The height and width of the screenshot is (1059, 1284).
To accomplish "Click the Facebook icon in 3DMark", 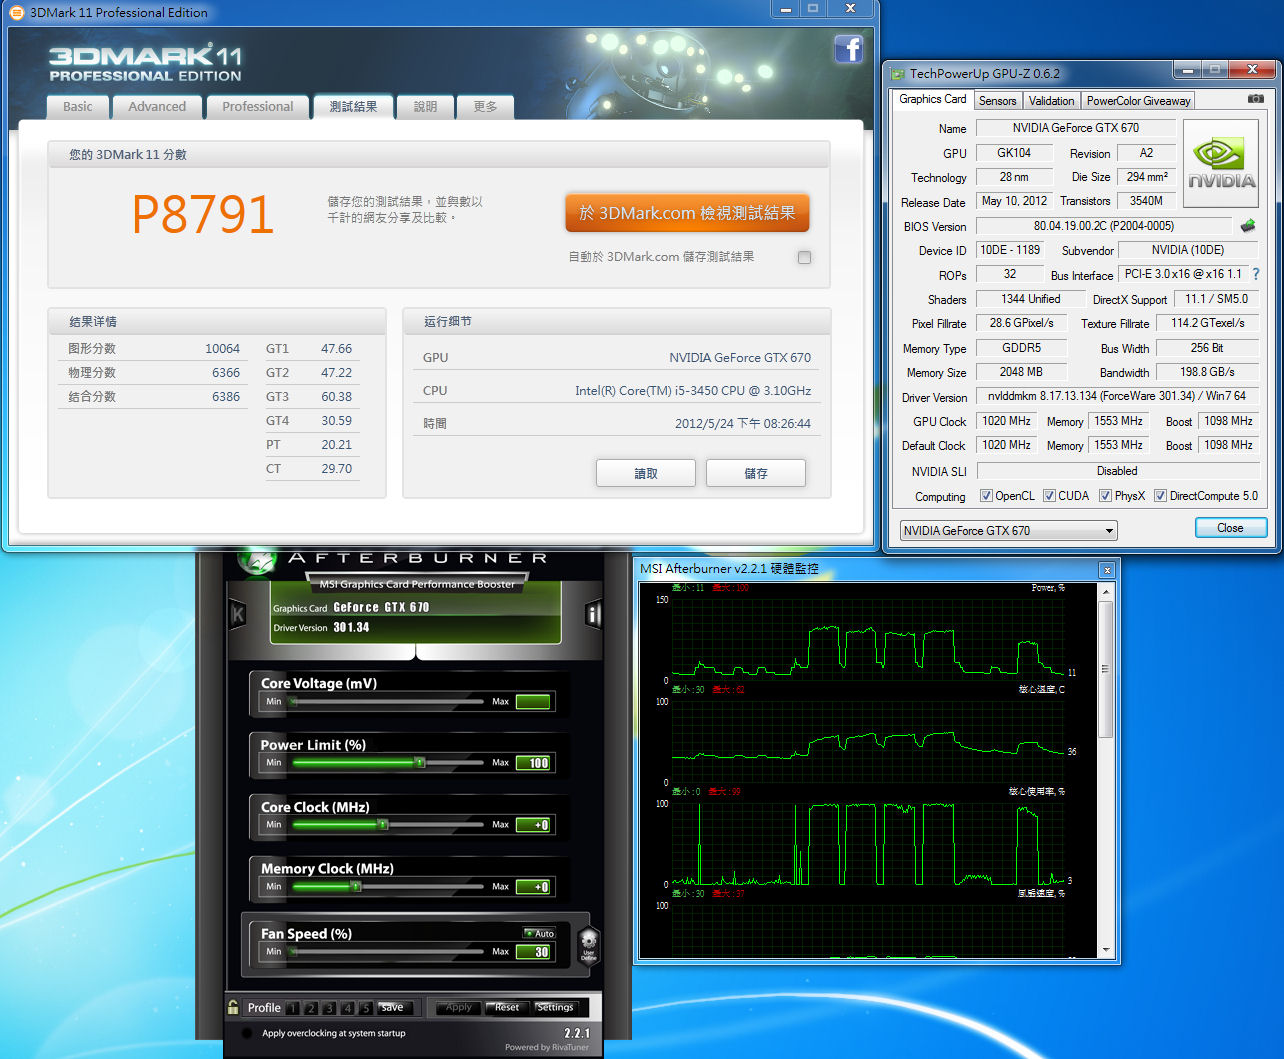I will 848,50.
